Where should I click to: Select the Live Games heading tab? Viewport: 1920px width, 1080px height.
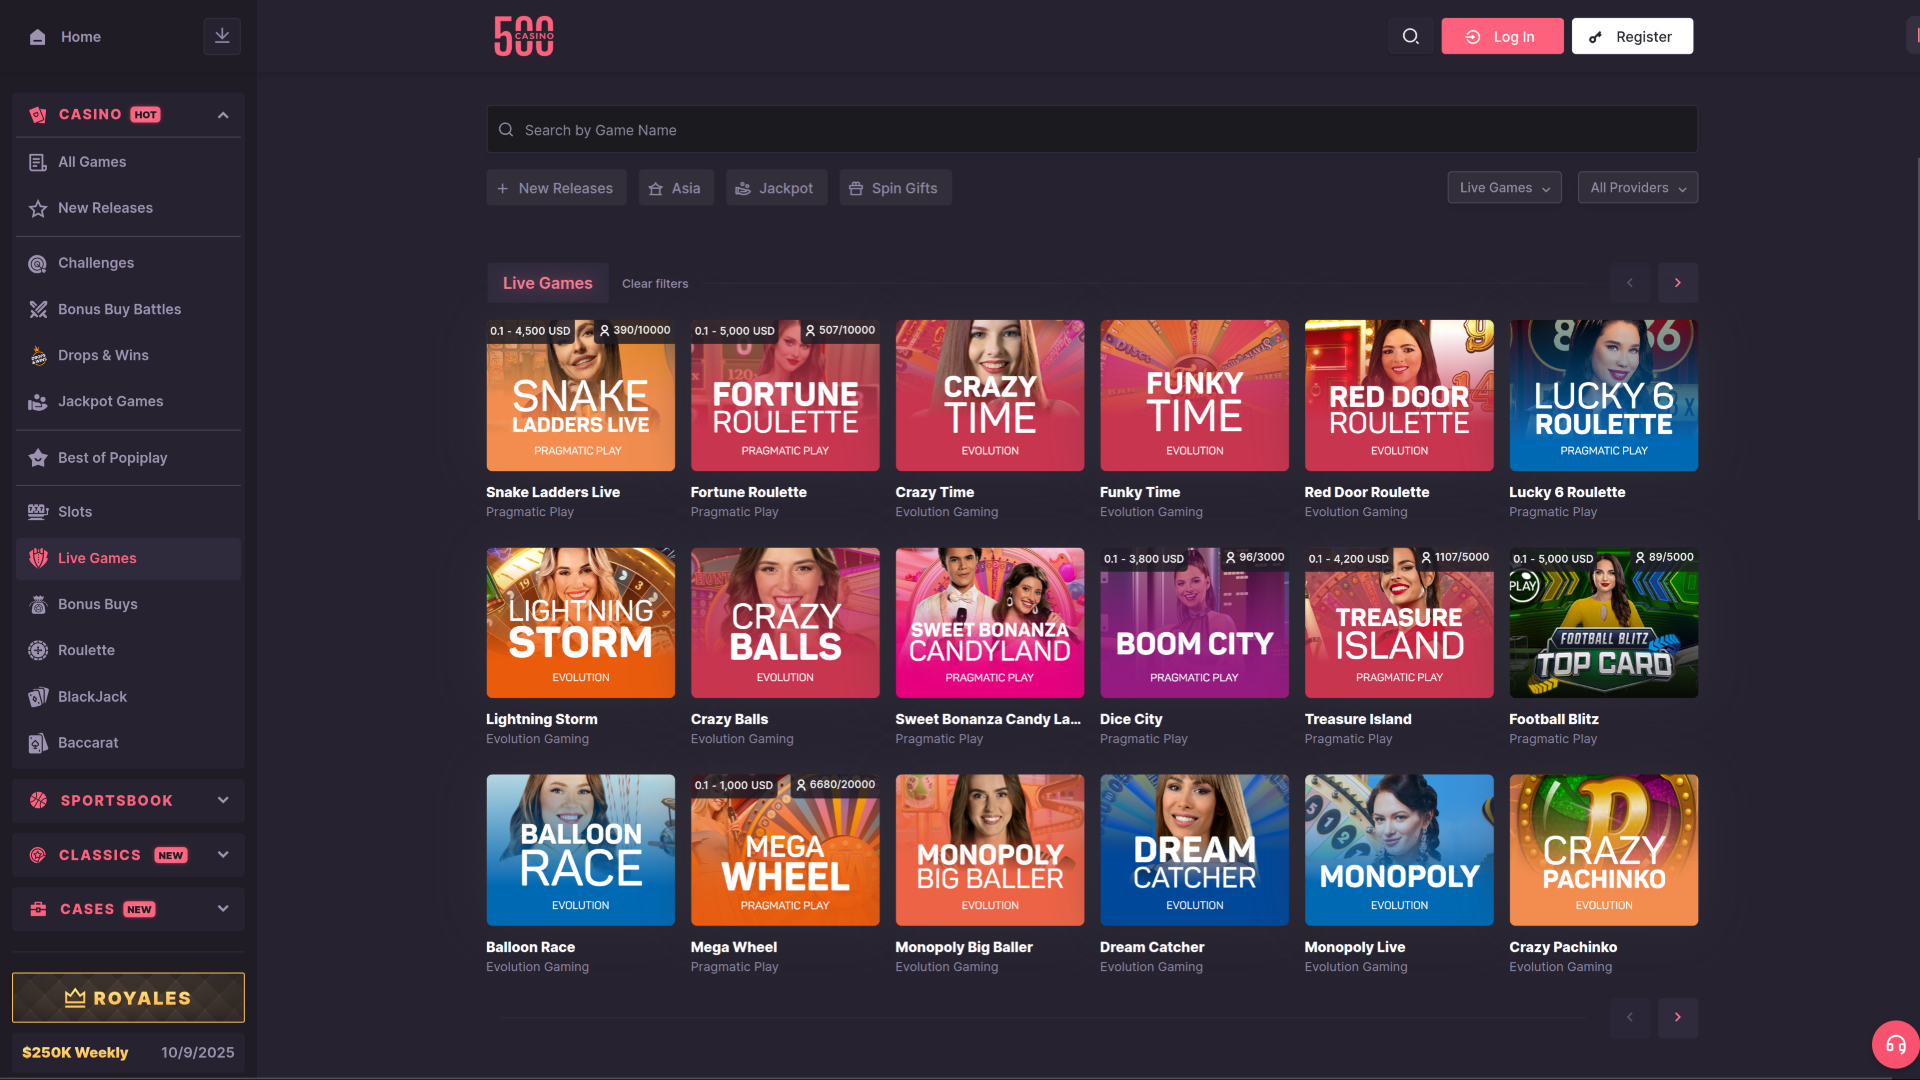coord(548,283)
